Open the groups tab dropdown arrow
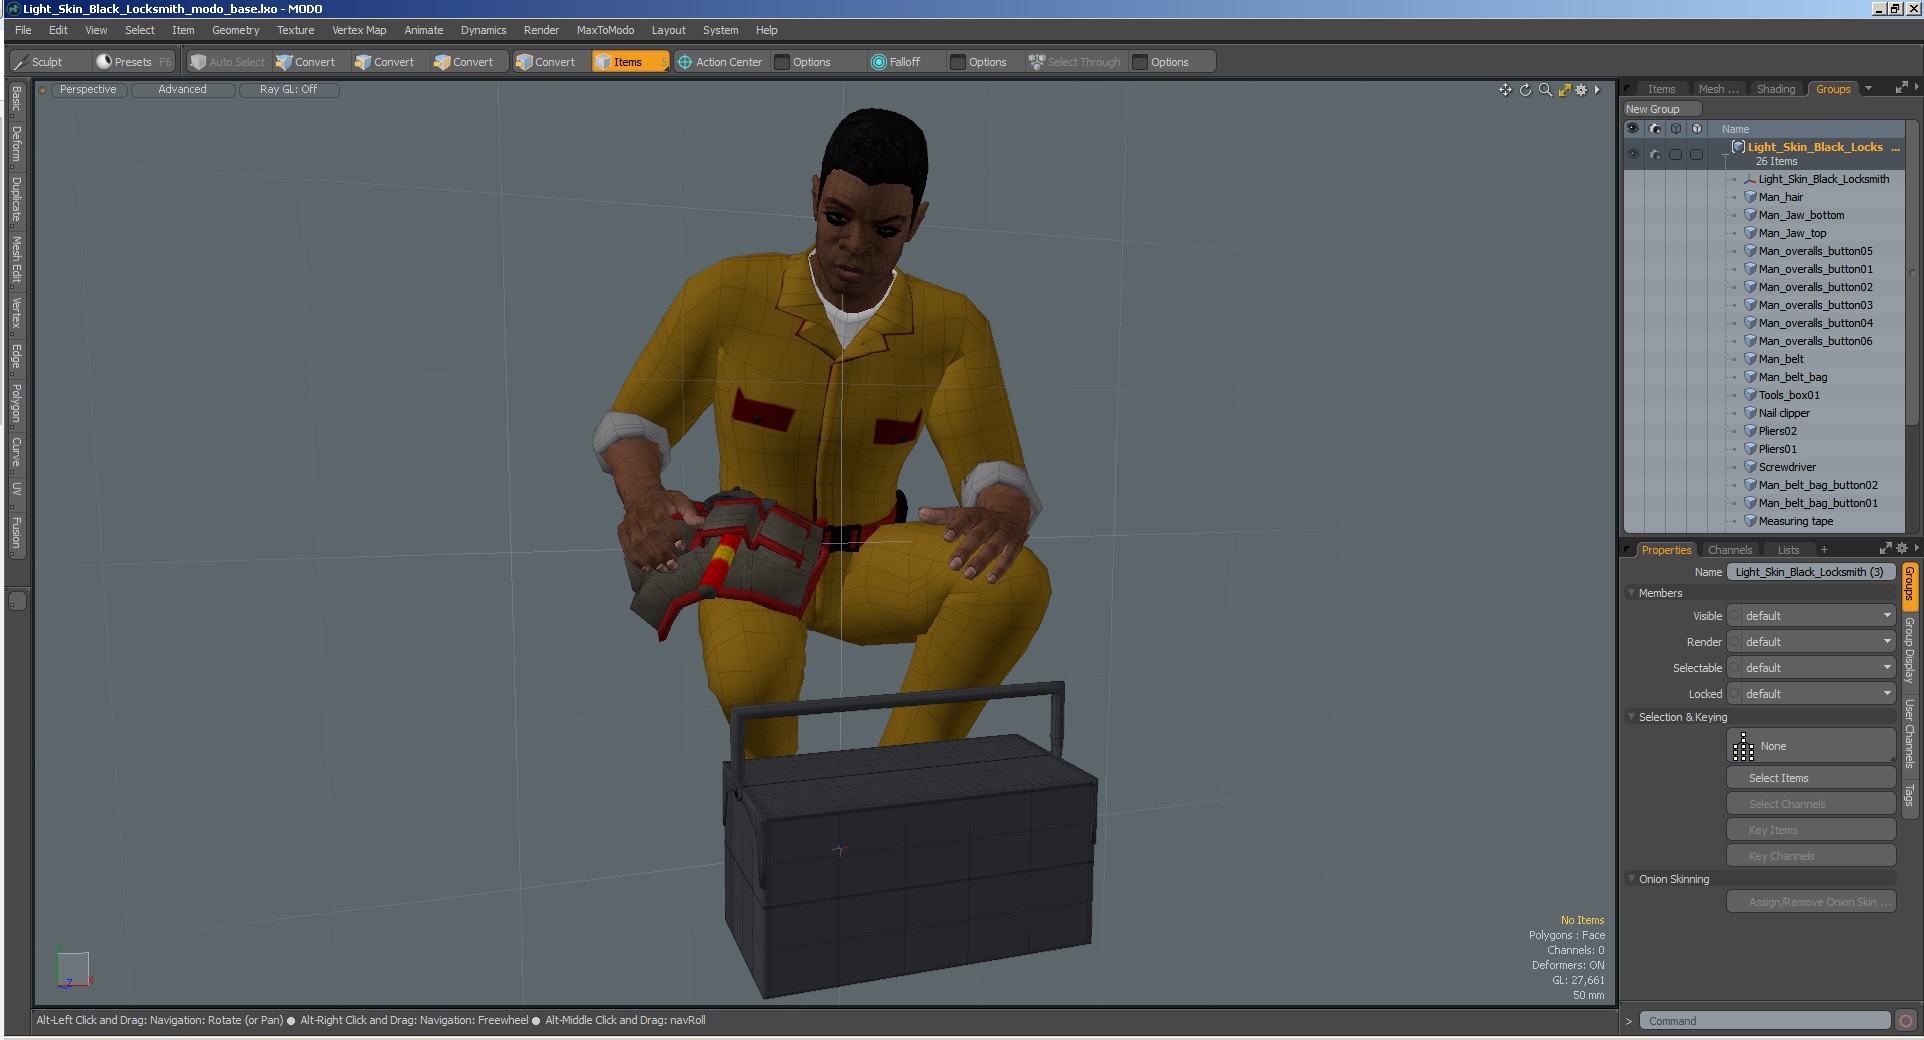This screenshot has height=1040, width=1924. pyautogui.click(x=1868, y=88)
